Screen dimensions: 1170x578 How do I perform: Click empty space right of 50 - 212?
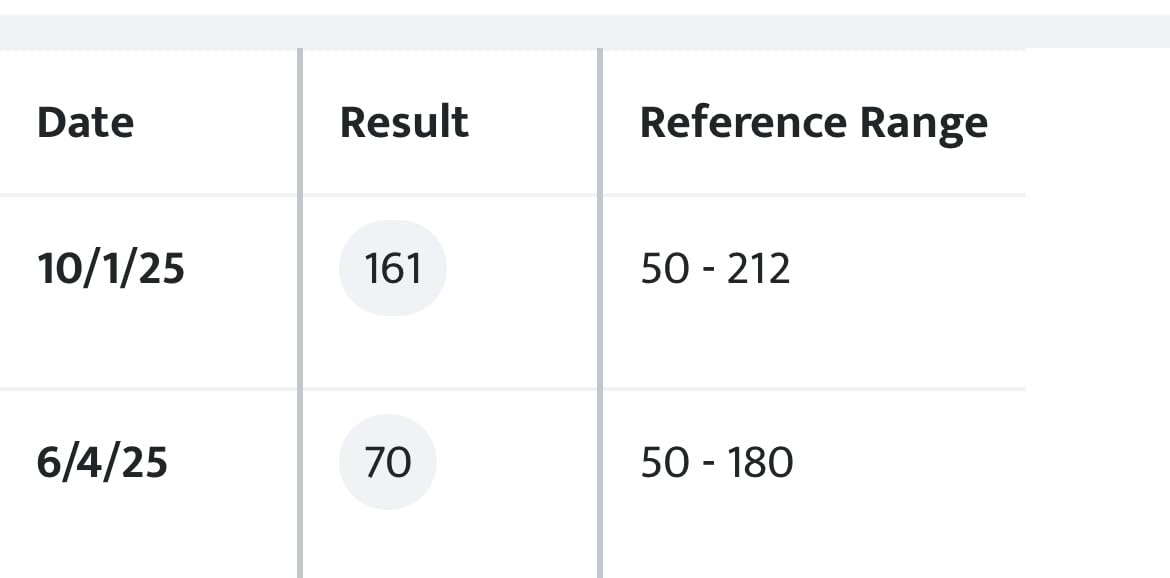pyautogui.click(x=900, y=269)
